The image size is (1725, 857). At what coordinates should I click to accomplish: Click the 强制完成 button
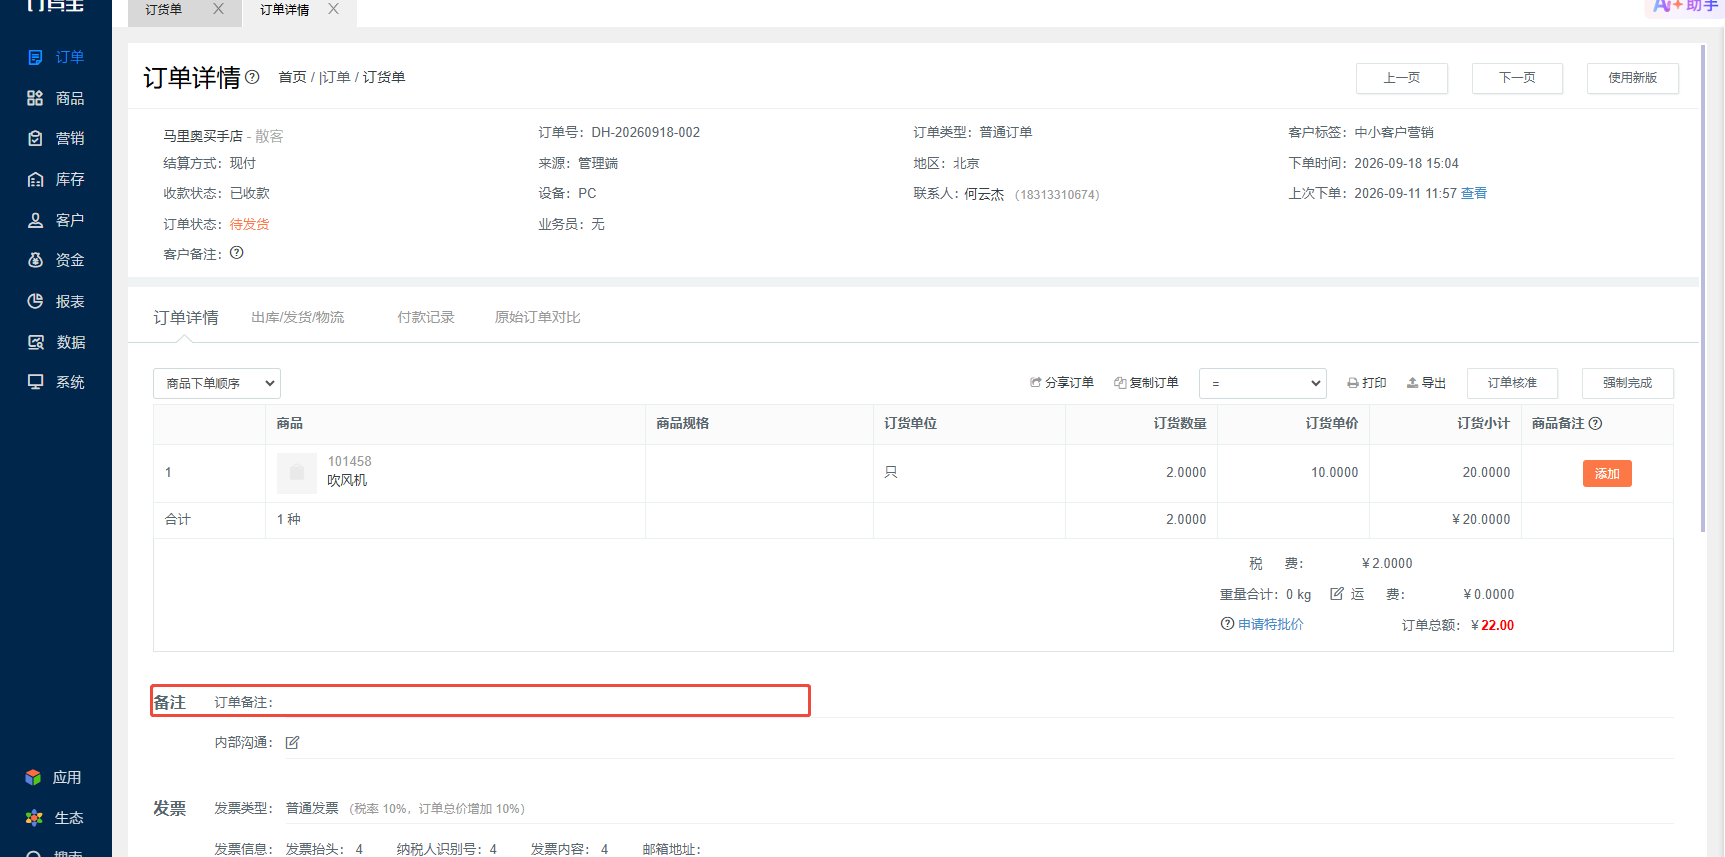pyautogui.click(x=1628, y=383)
